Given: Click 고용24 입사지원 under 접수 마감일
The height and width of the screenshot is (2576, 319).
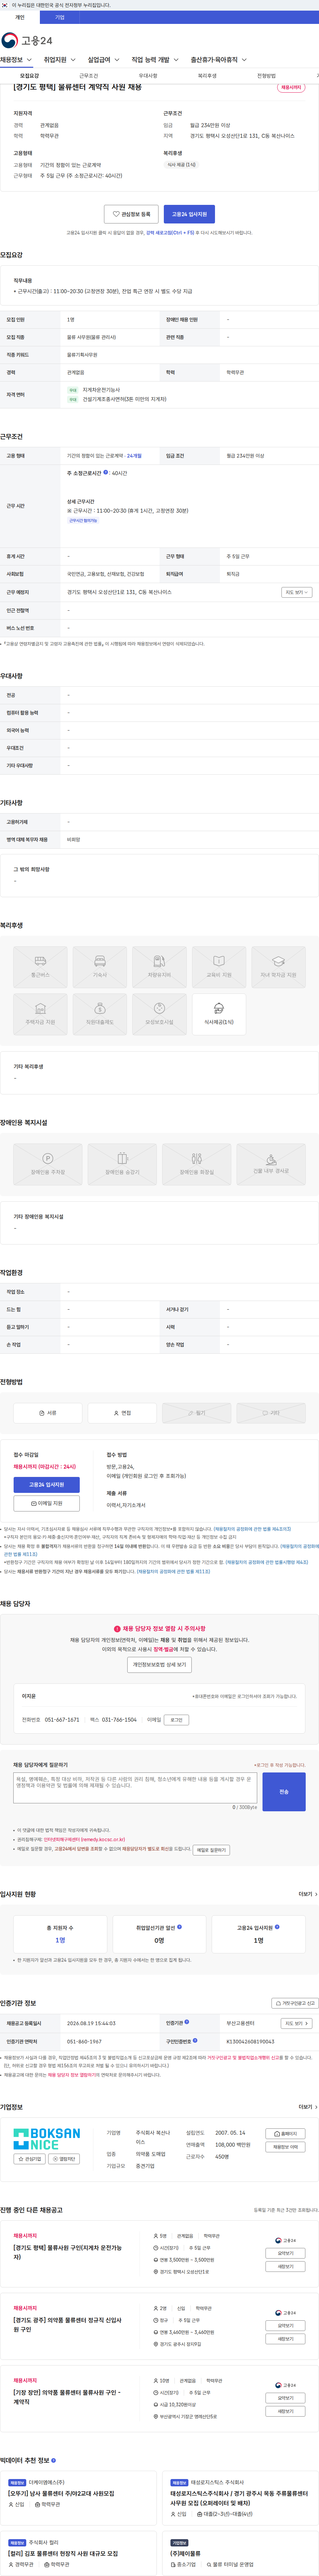Looking at the screenshot, I should 47,1485.
